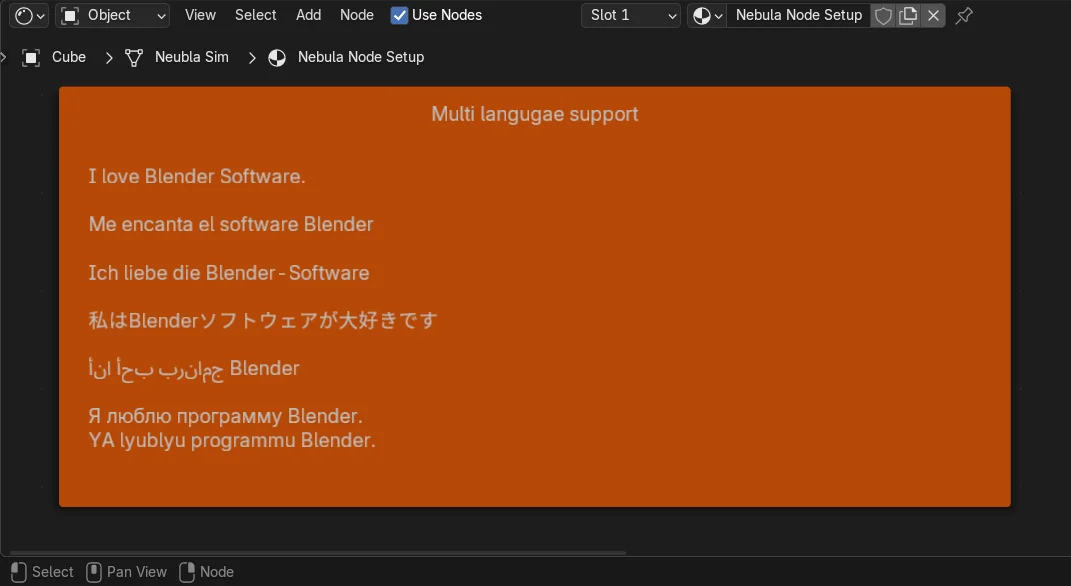Image resolution: width=1071 pixels, height=586 pixels.
Task: Open the Slot 1 material slot dropdown
Action: [x=630, y=15]
